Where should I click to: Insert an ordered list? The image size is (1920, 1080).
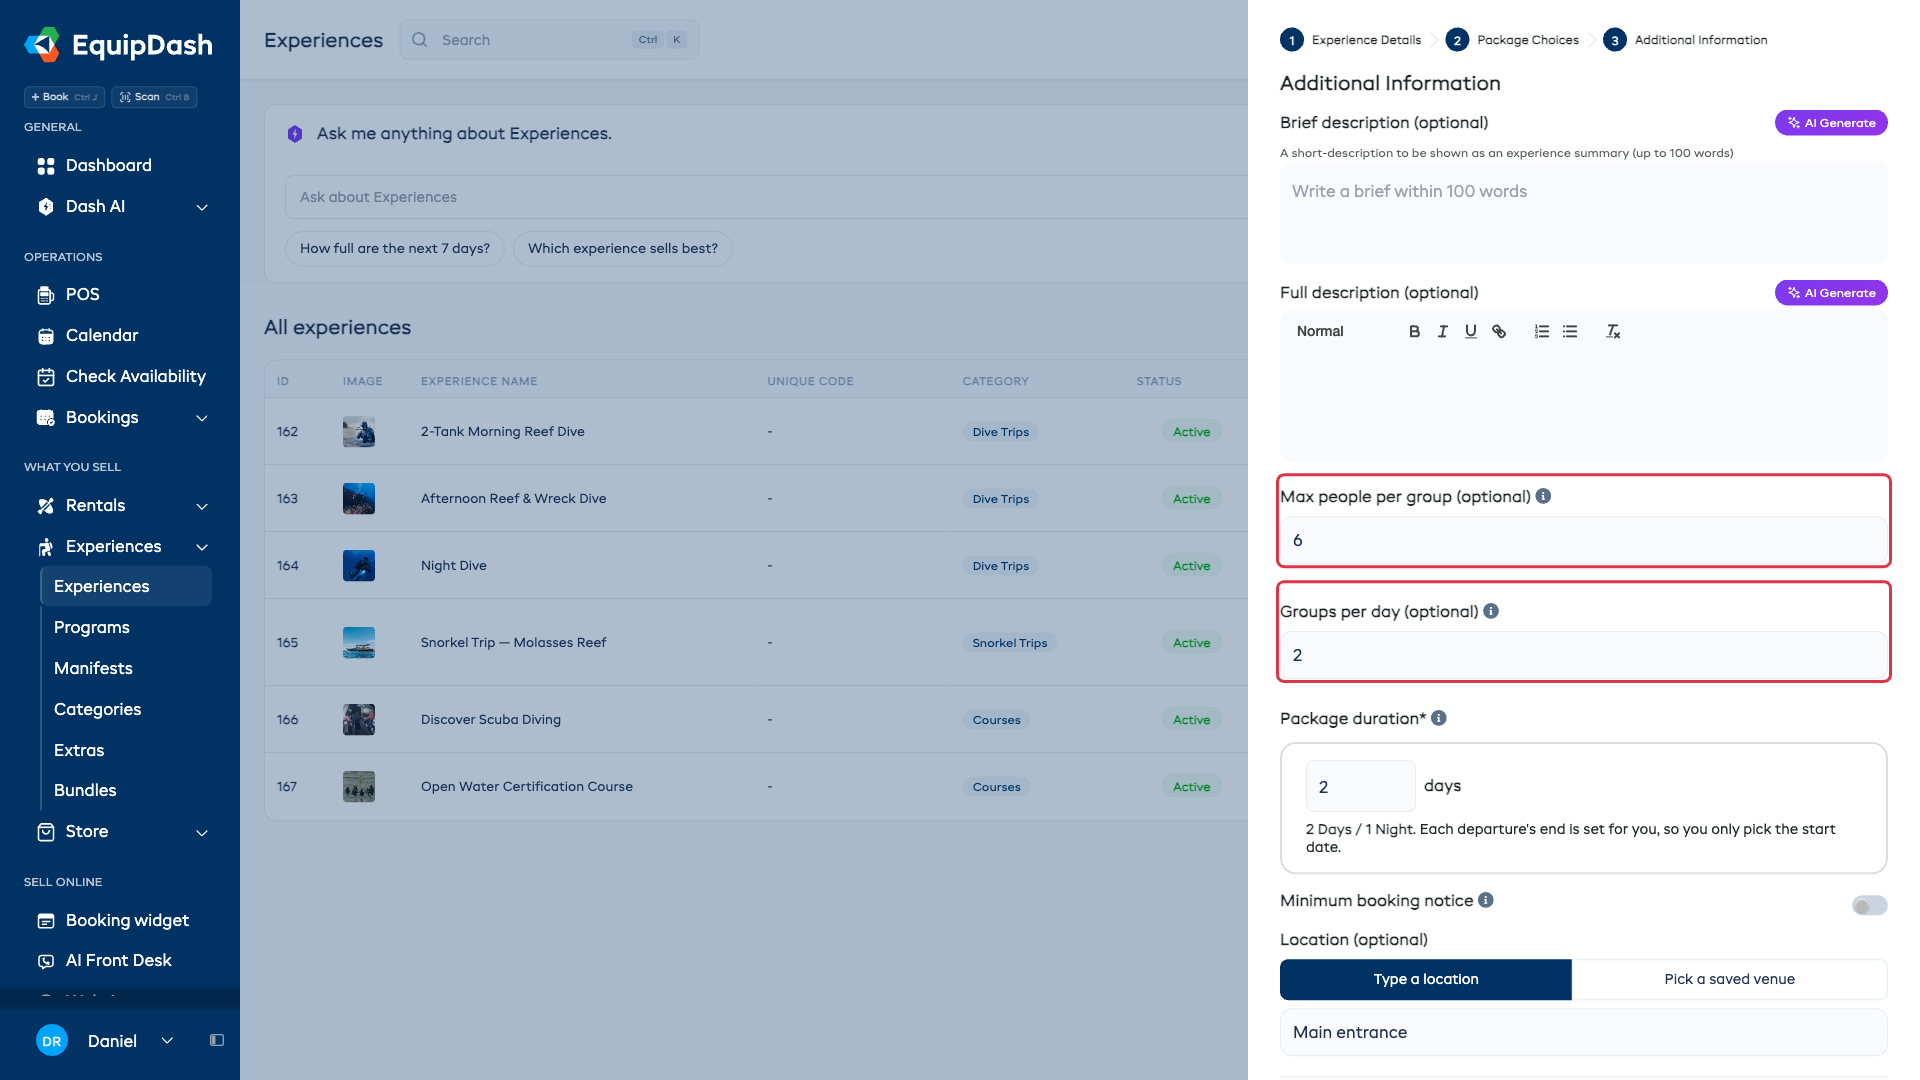(1541, 332)
